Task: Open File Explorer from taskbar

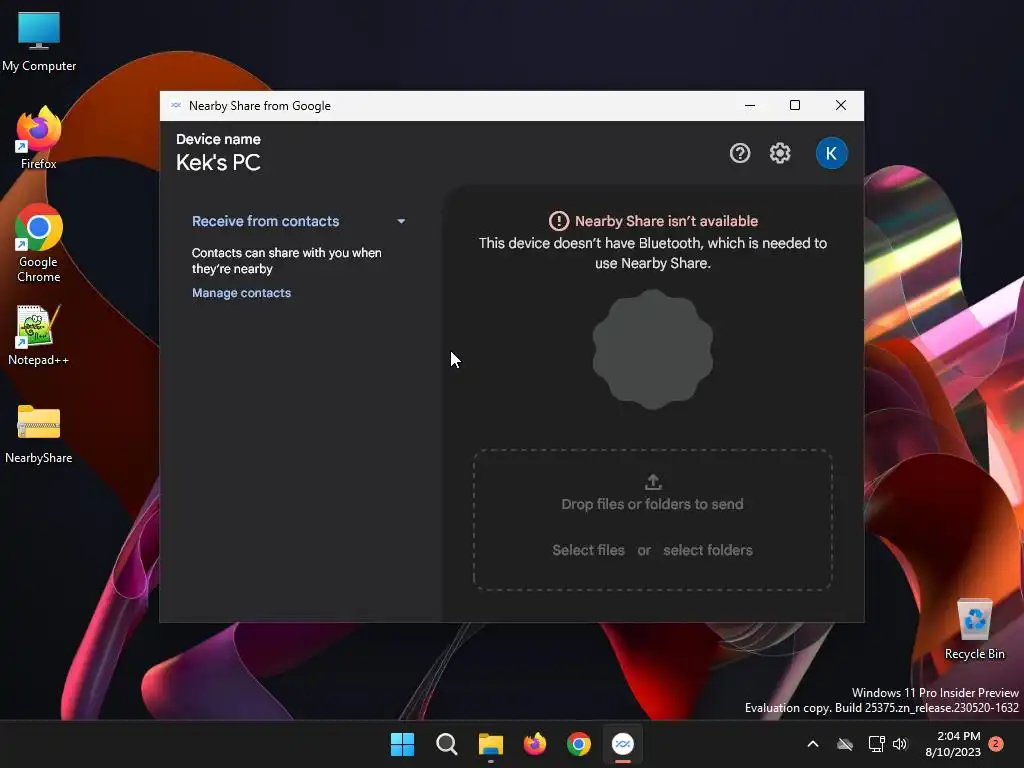Action: 490,744
